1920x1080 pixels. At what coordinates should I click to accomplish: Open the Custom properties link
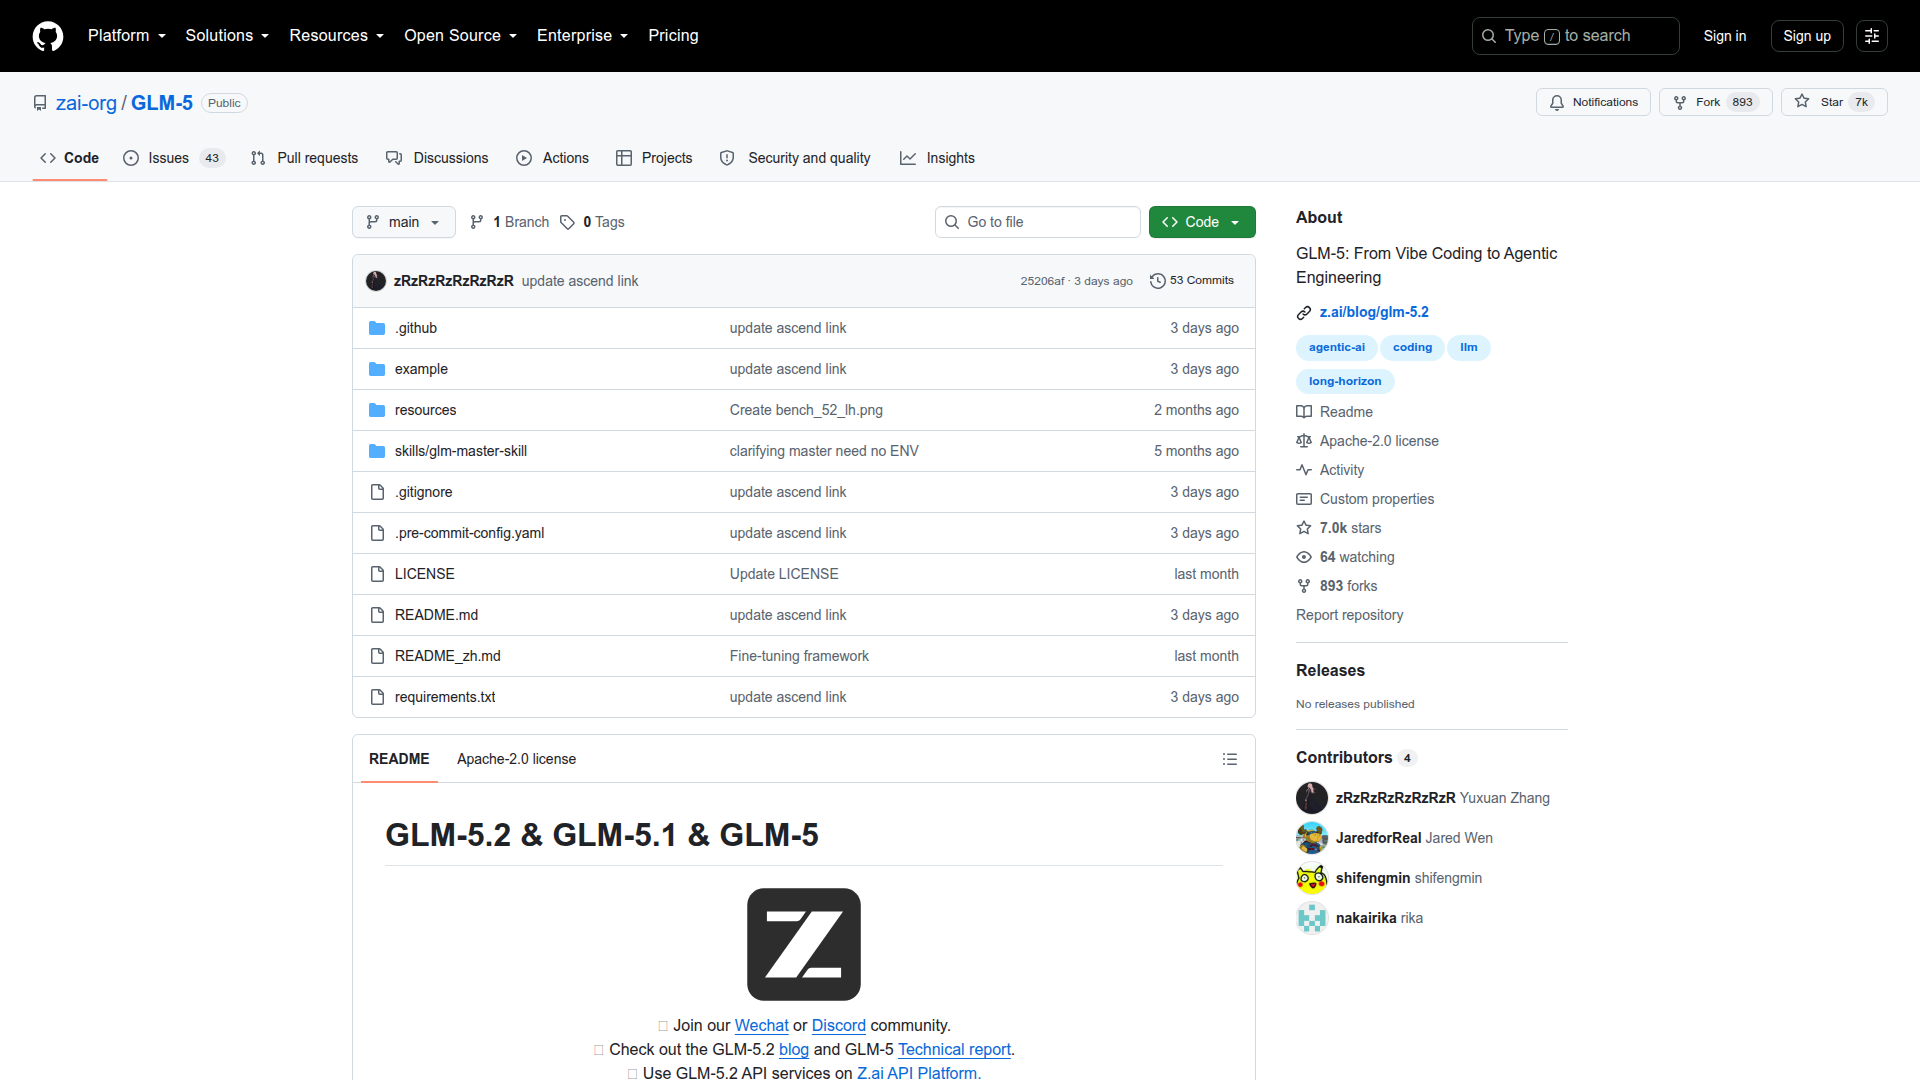click(x=1365, y=499)
